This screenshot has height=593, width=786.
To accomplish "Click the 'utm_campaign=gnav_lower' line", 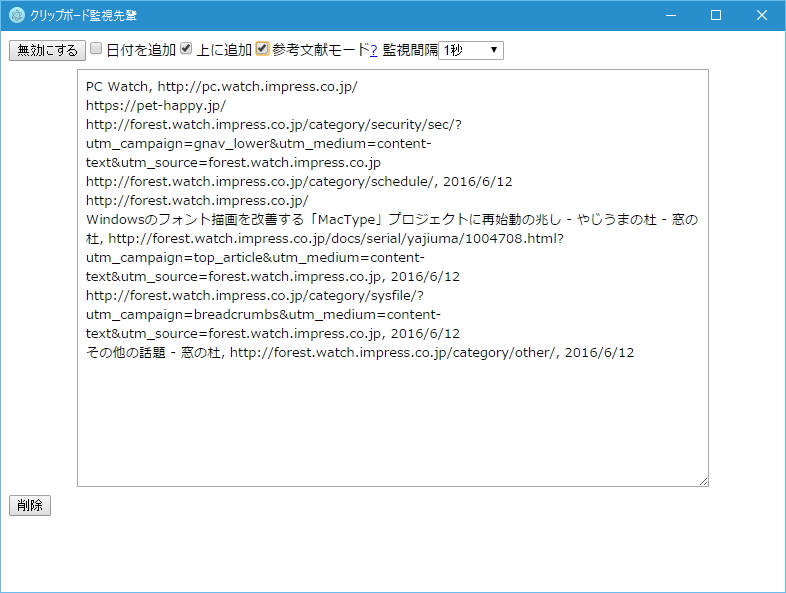I will tap(259, 144).
